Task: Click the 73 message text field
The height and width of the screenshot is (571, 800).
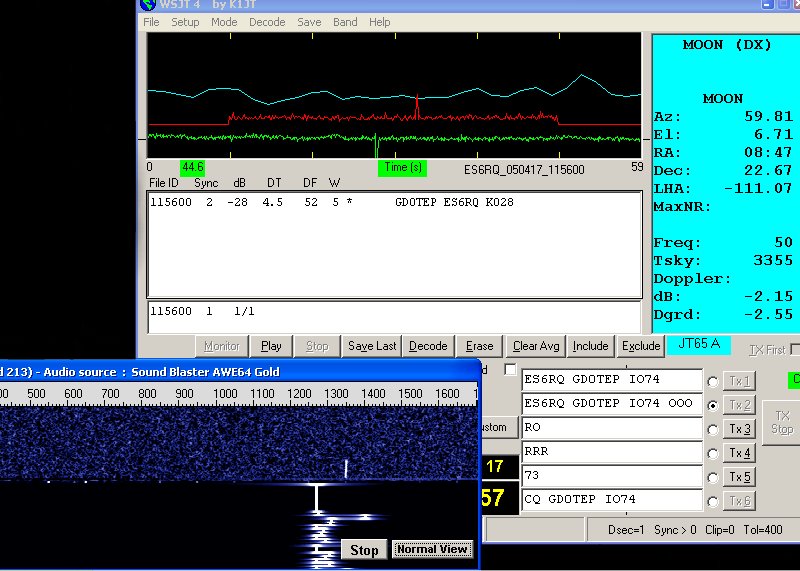Action: click(x=611, y=475)
